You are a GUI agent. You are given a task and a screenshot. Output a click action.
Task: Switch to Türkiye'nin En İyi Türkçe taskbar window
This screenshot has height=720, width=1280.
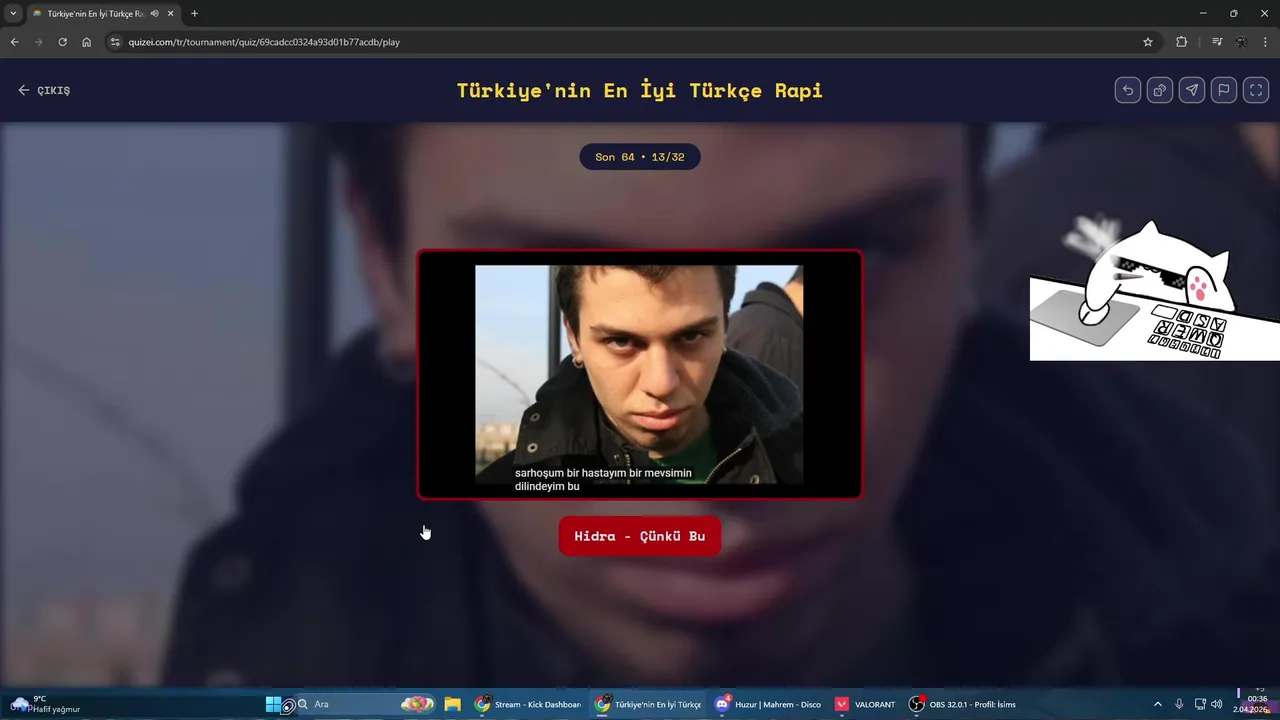(647, 704)
